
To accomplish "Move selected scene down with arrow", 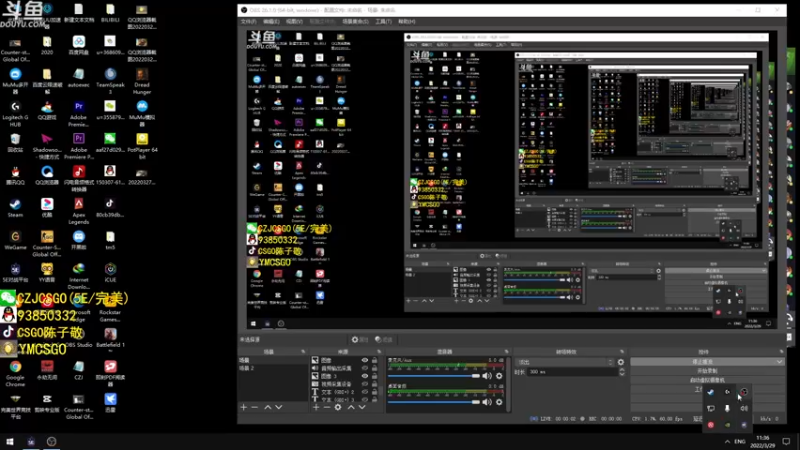I will 279,407.
